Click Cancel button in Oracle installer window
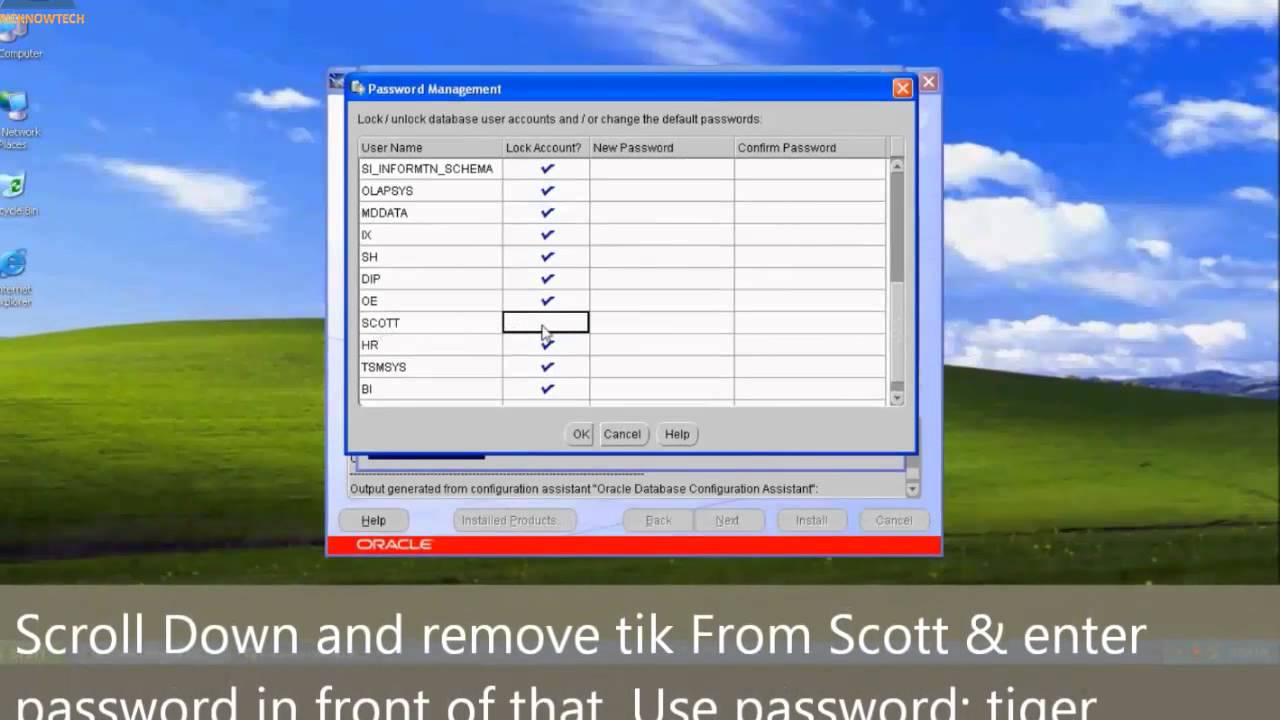Viewport: 1280px width, 720px height. pos(893,520)
